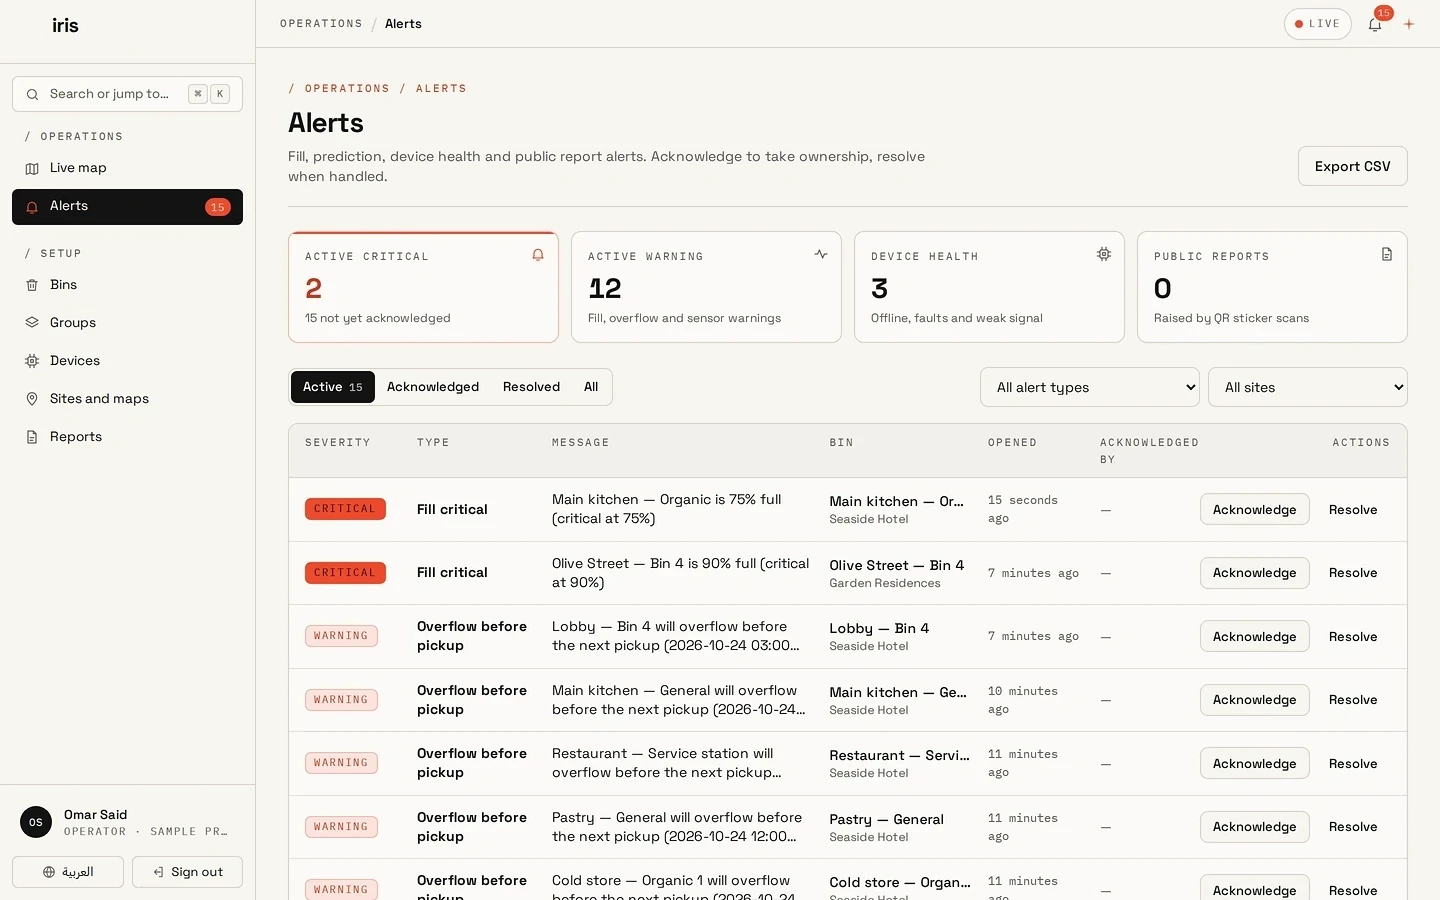Acknowledge the Restaurant Service station warning
This screenshot has width=1440, height=900.
(x=1254, y=764)
